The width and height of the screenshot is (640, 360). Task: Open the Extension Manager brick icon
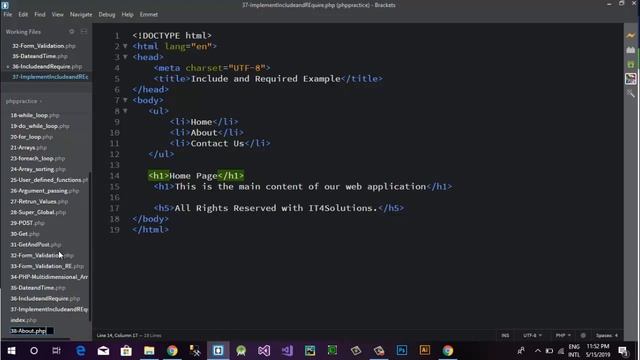point(631,50)
